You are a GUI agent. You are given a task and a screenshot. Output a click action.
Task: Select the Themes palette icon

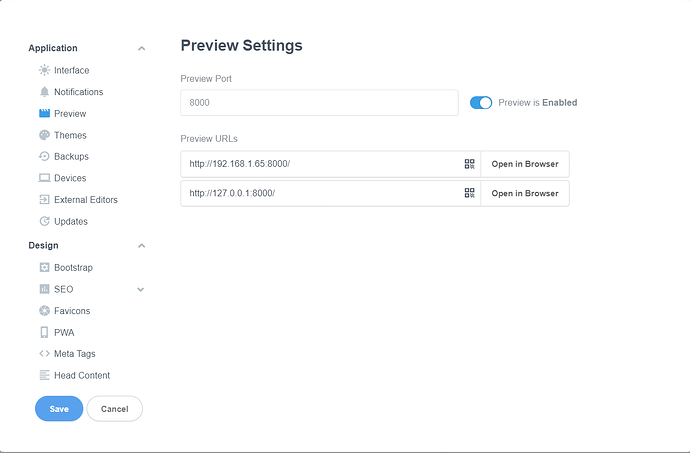[x=44, y=135]
